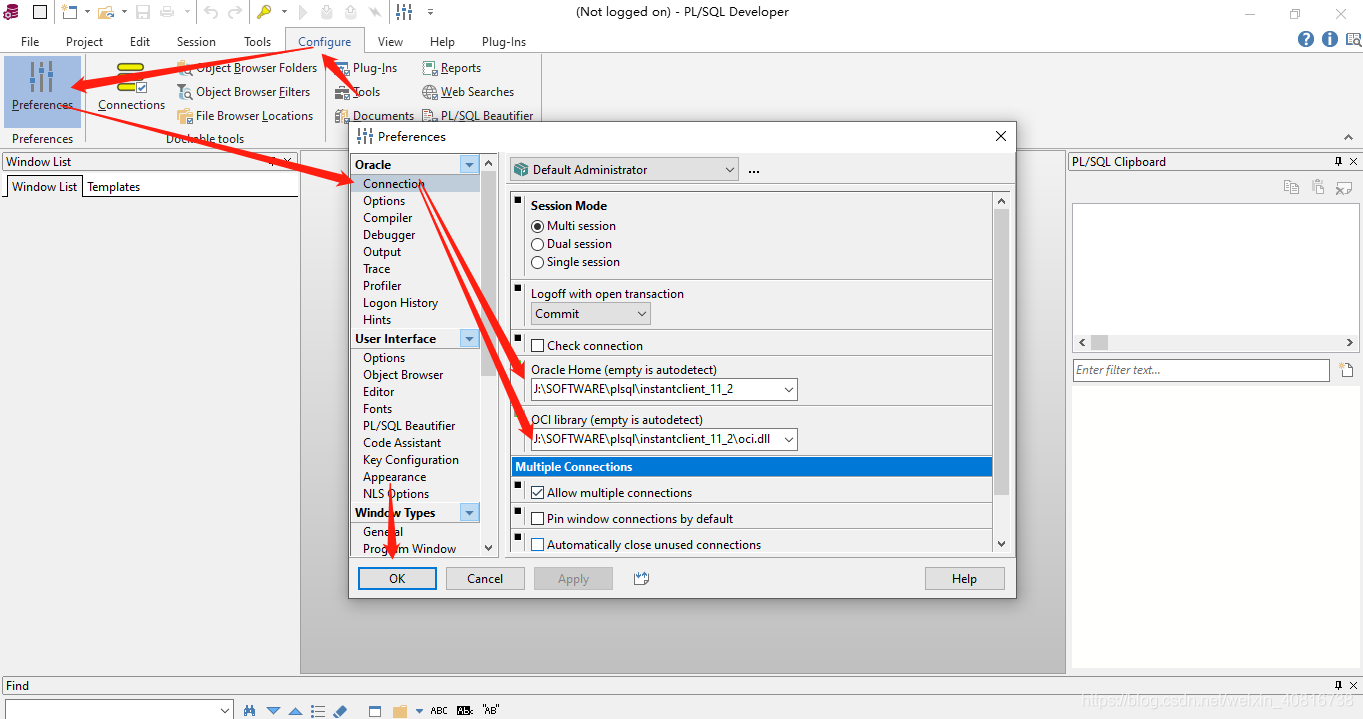Click the help question mark icon
The height and width of the screenshot is (719, 1363).
pyautogui.click(x=1306, y=39)
